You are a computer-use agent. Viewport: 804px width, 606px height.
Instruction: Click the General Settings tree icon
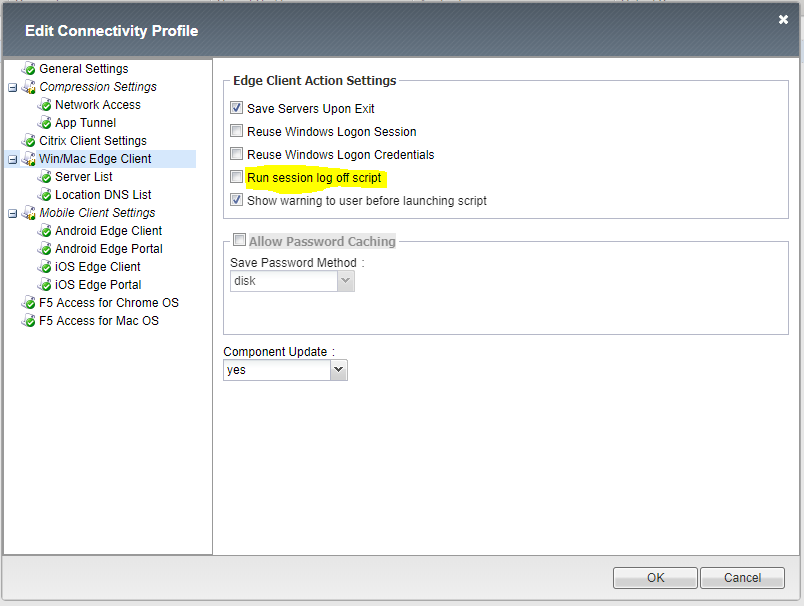28,69
